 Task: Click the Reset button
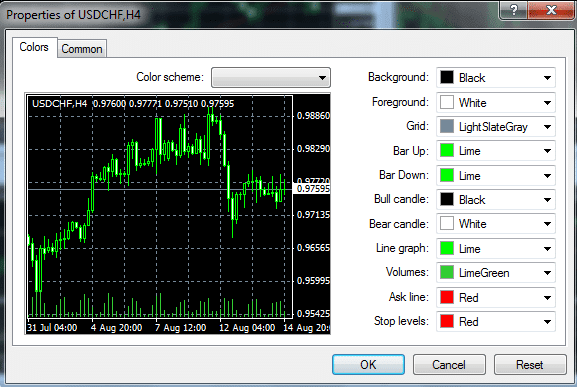pos(530,365)
